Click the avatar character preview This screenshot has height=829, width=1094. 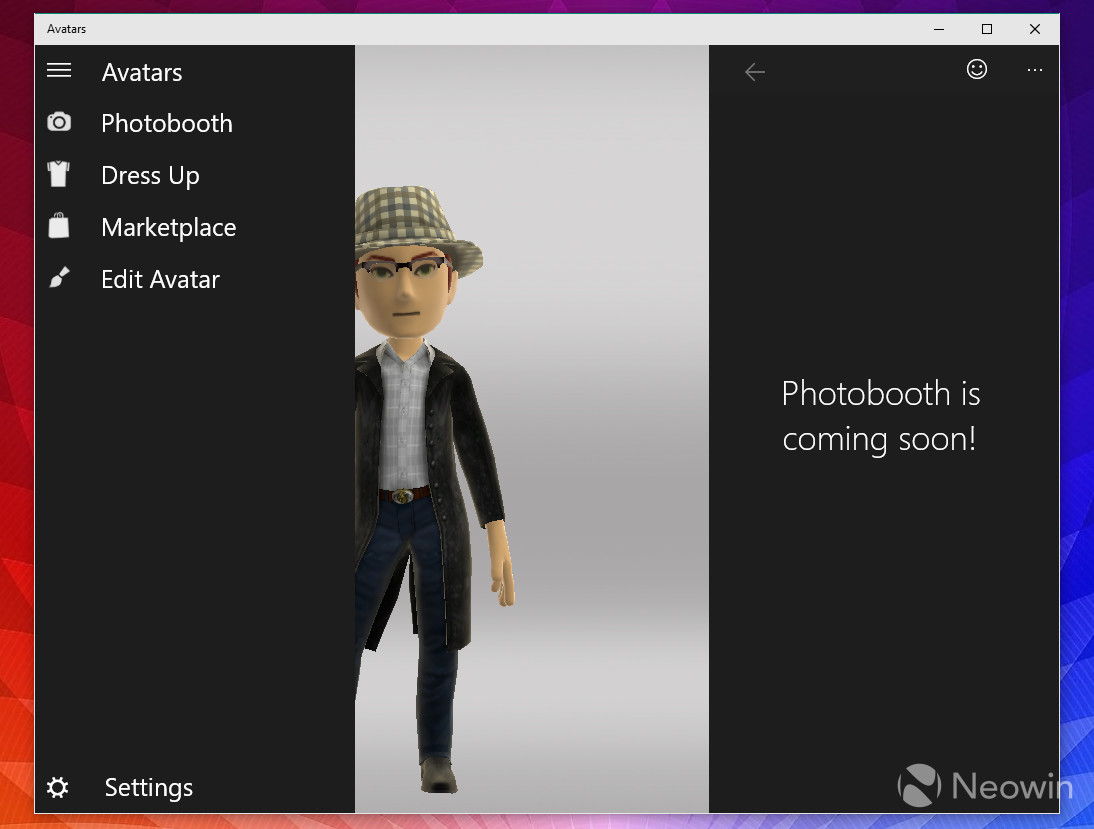tap(435, 488)
